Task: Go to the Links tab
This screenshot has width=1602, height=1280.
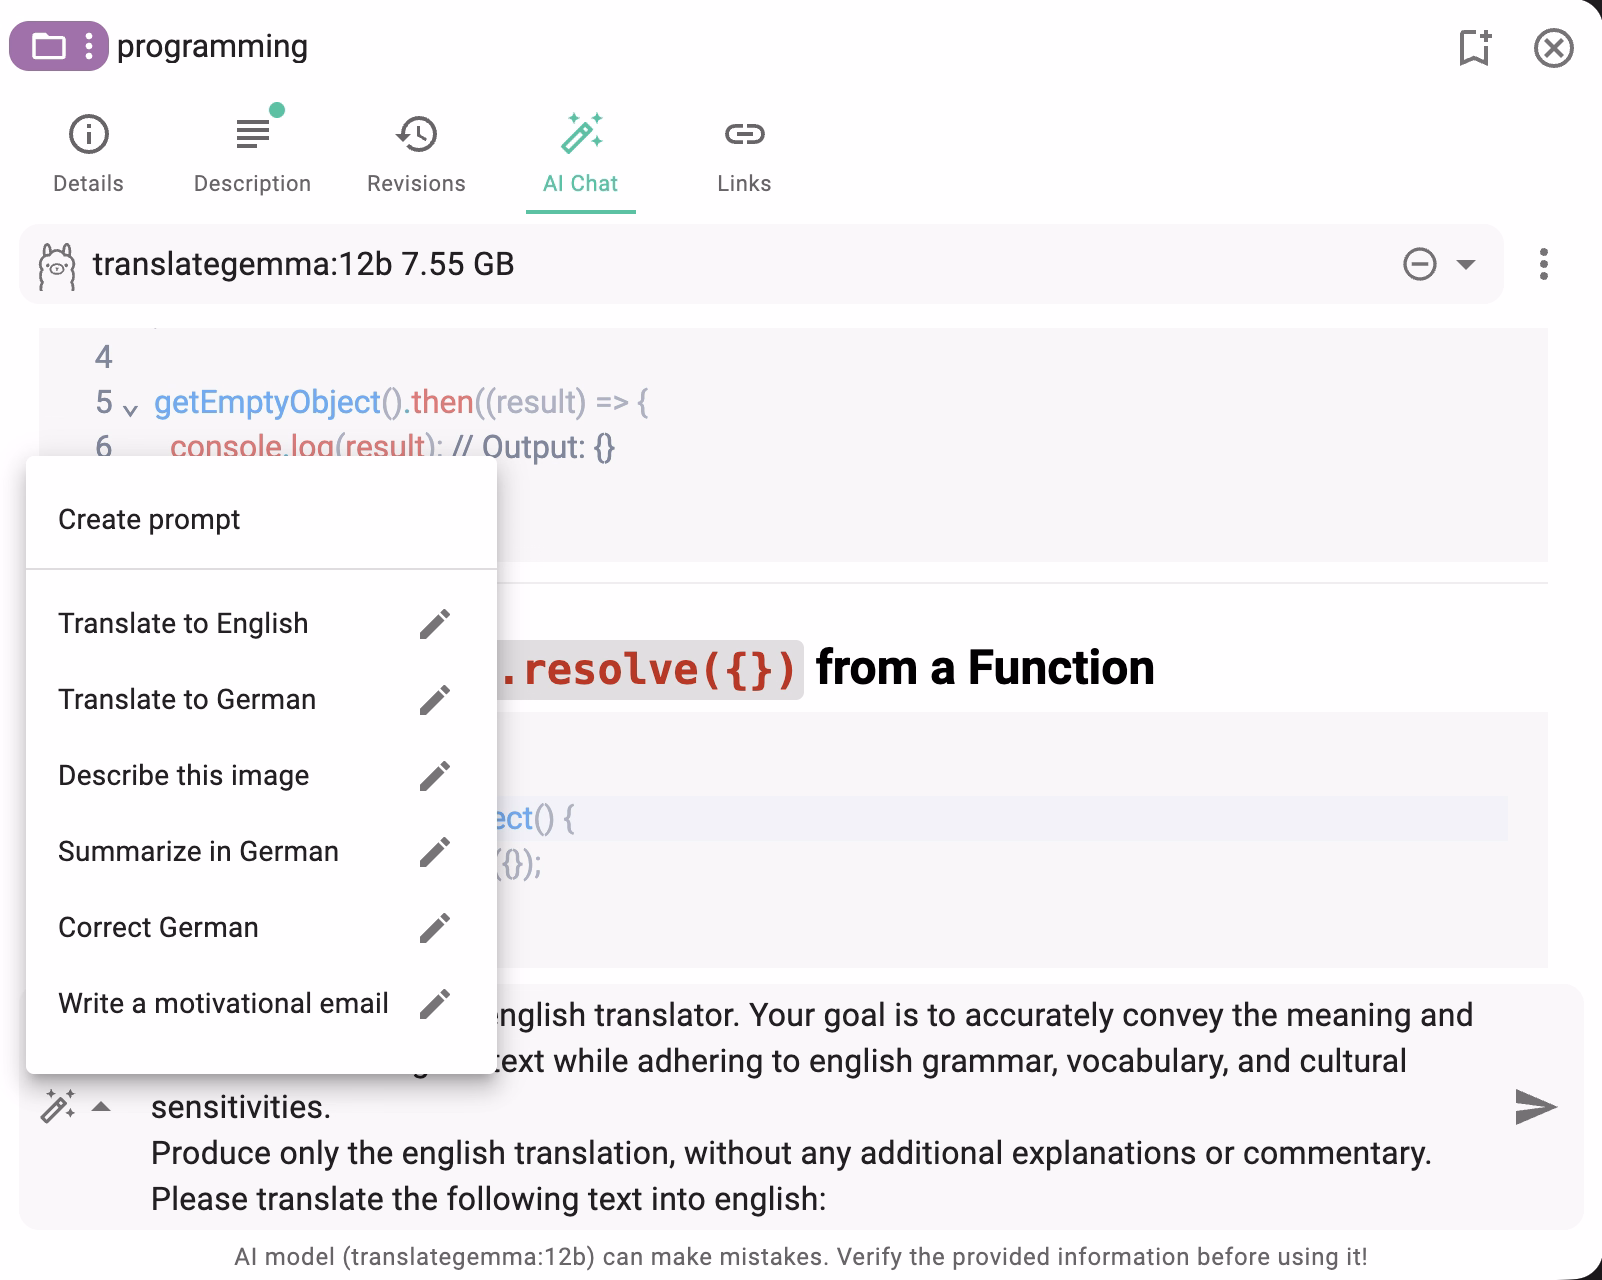Action: pyautogui.click(x=744, y=153)
